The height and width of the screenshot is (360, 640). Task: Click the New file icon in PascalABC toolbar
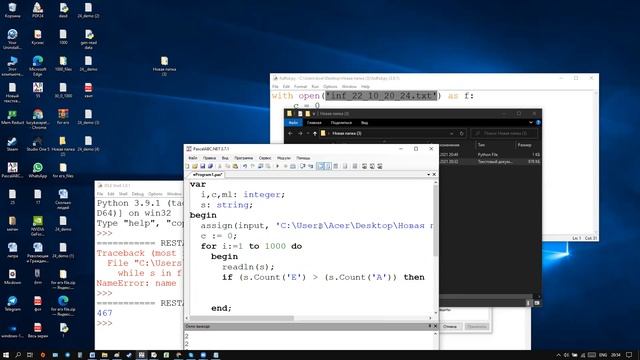click(x=187, y=166)
